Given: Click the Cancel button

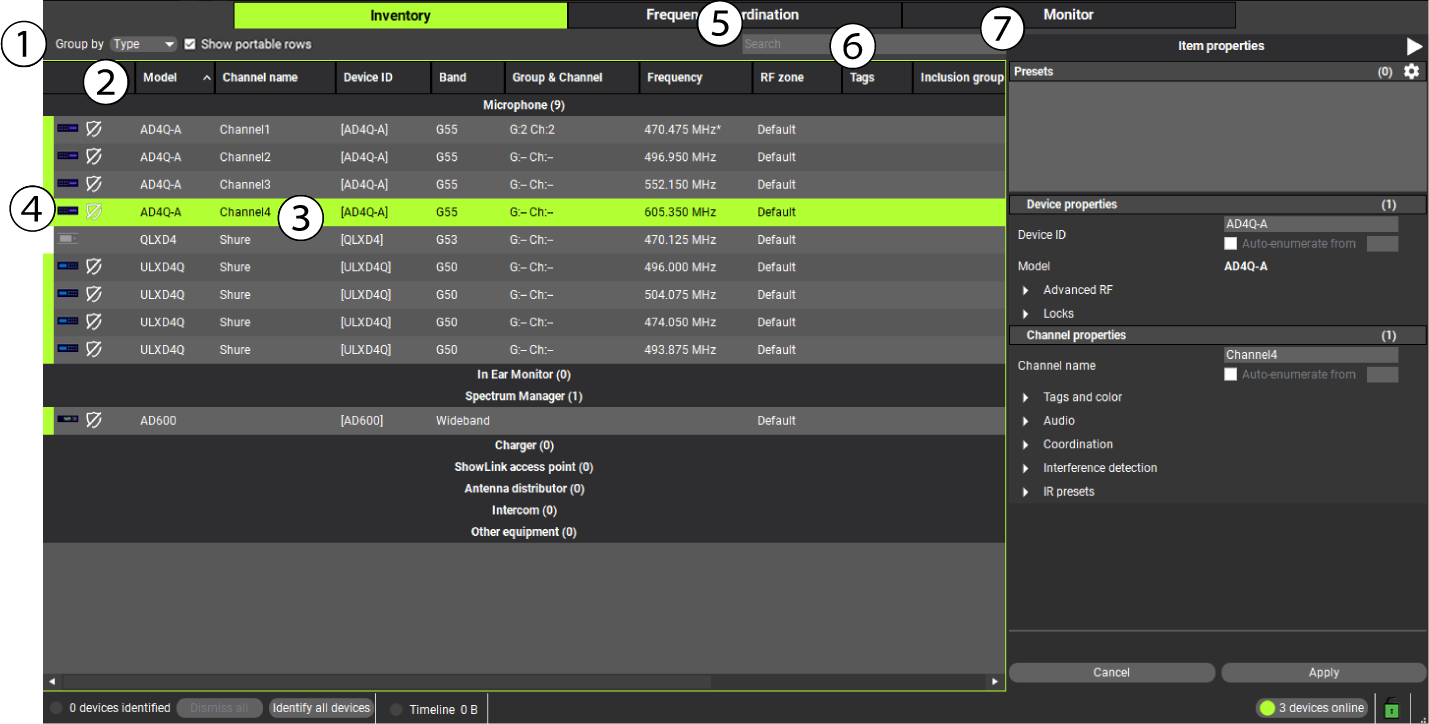Looking at the screenshot, I should point(1111,673).
